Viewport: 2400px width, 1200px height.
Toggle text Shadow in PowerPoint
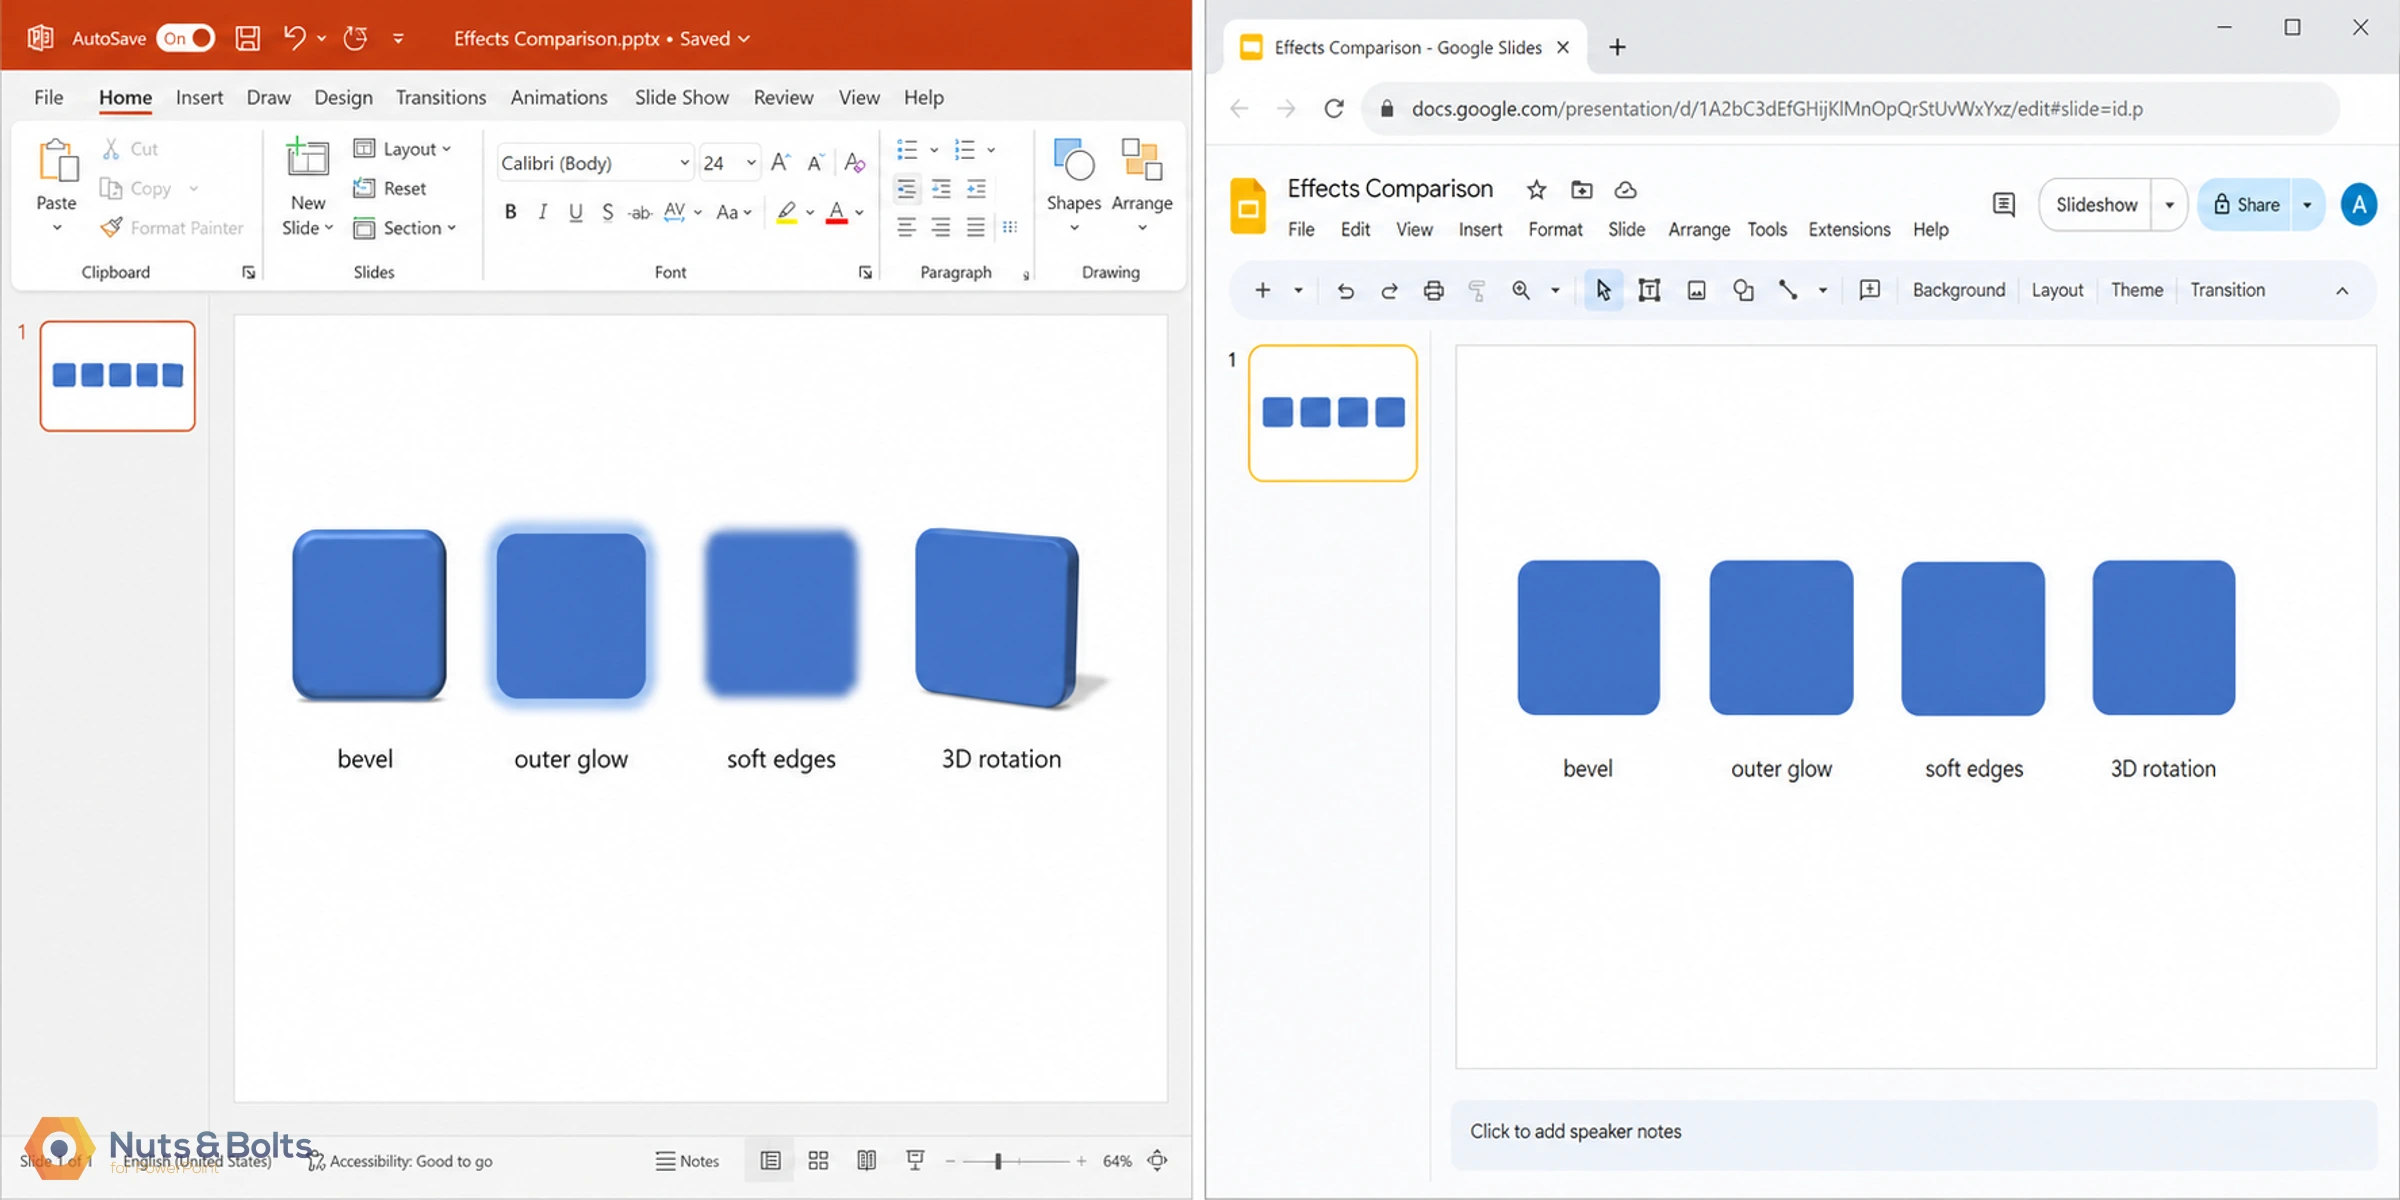[607, 212]
